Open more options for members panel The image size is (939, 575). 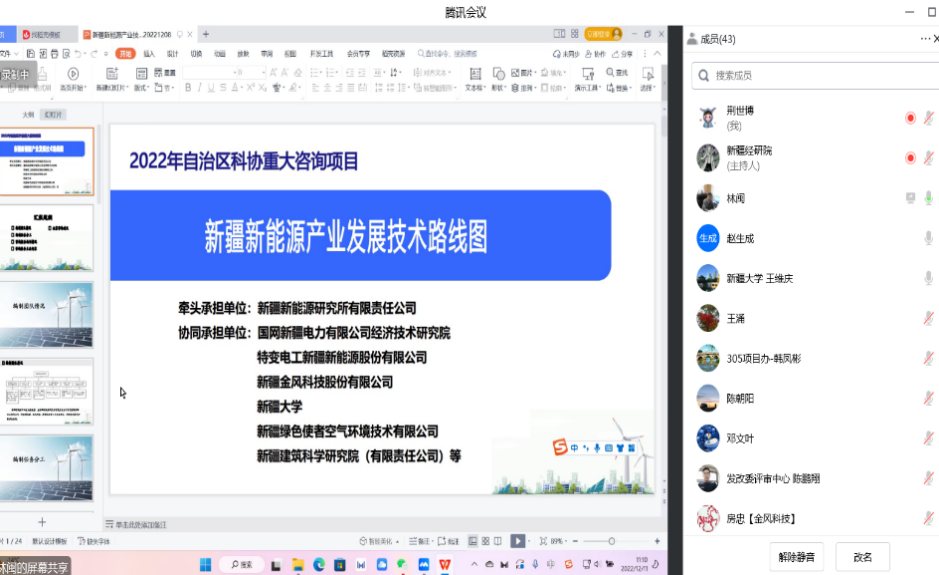(x=925, y=39)
